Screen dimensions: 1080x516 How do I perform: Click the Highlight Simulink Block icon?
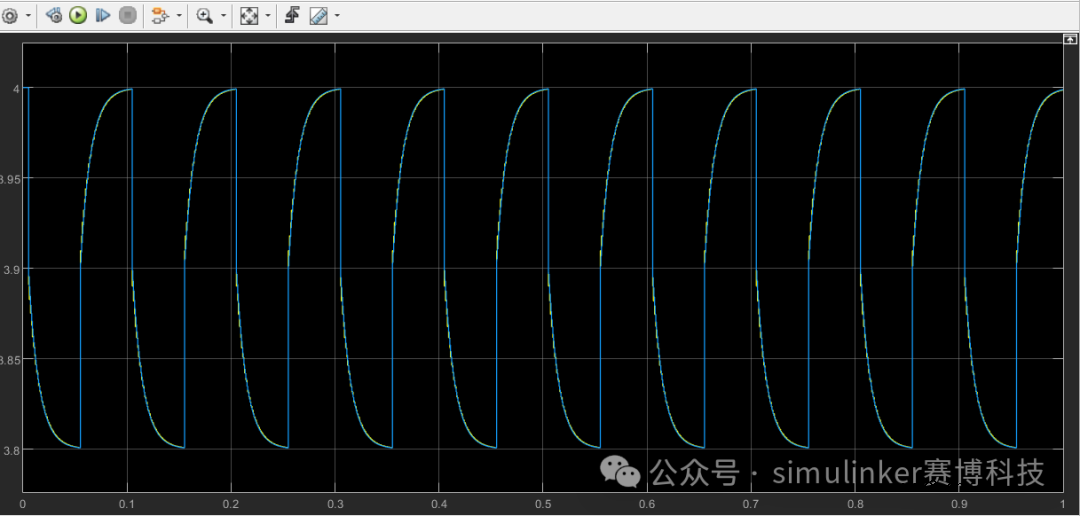(x=159, y=16)
